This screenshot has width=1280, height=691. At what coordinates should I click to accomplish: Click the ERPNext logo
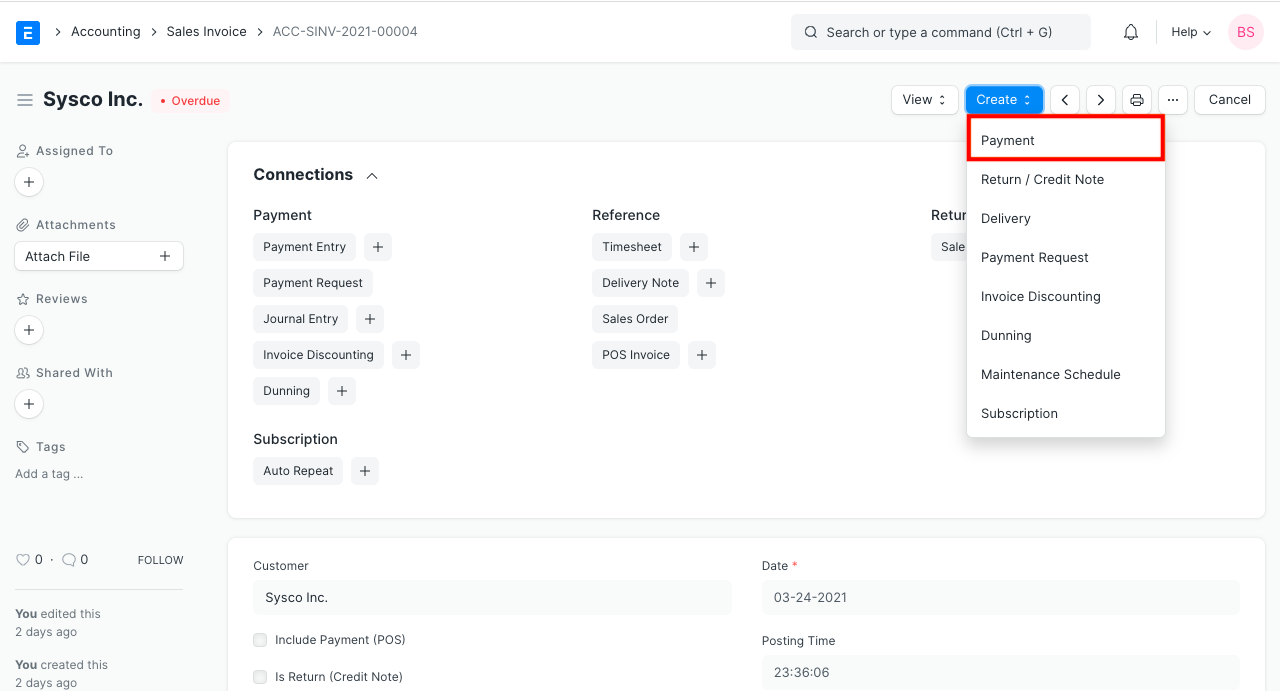[28, 31]
